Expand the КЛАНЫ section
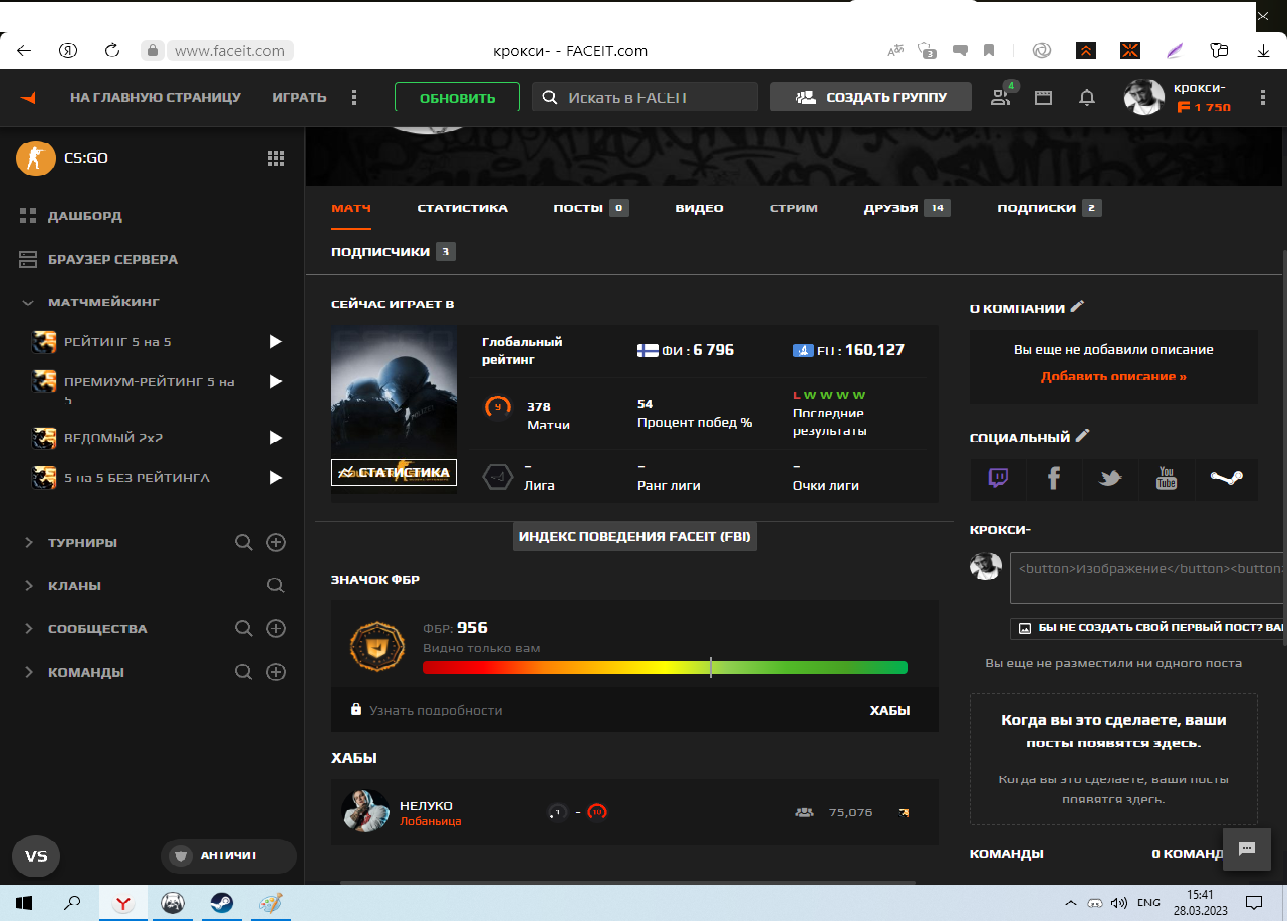This screenshot has width=1287, height=921. (27, 585)
